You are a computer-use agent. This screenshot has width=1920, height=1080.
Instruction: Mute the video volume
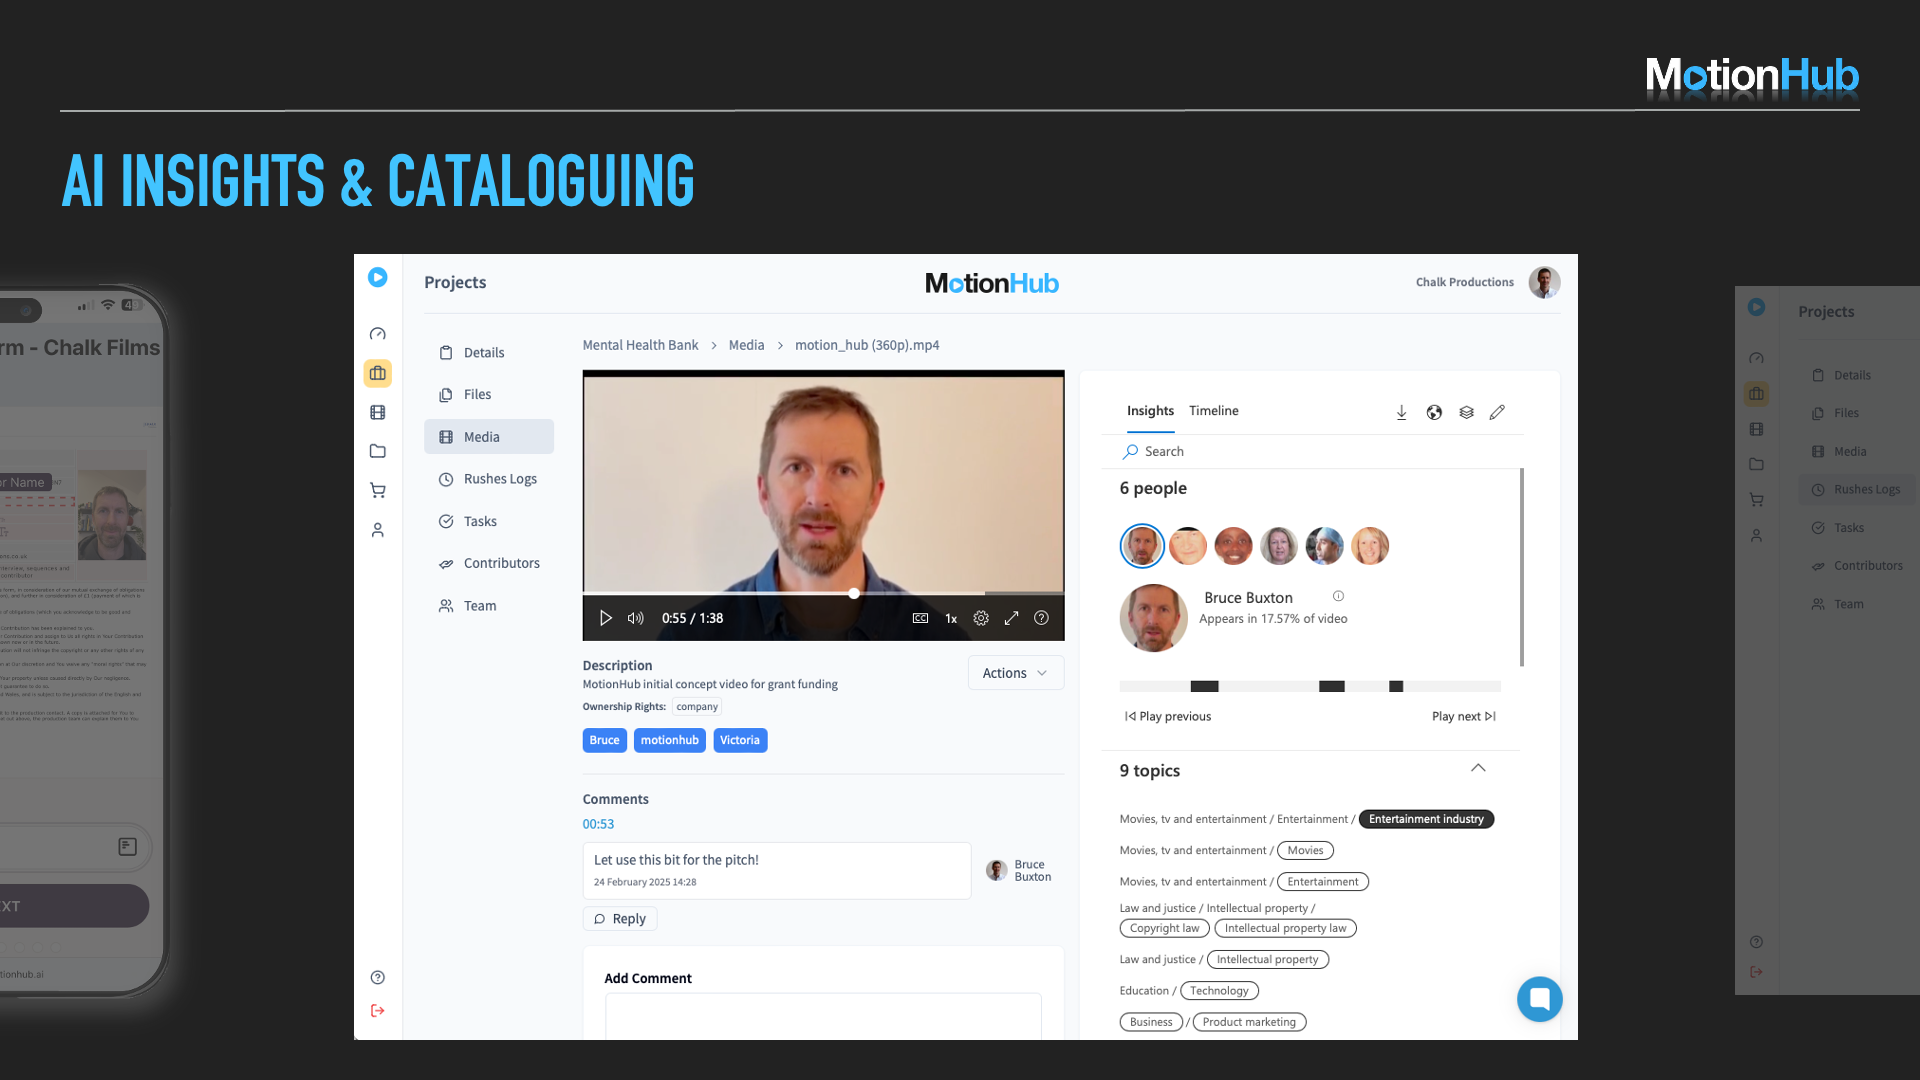tap(635, 618)
